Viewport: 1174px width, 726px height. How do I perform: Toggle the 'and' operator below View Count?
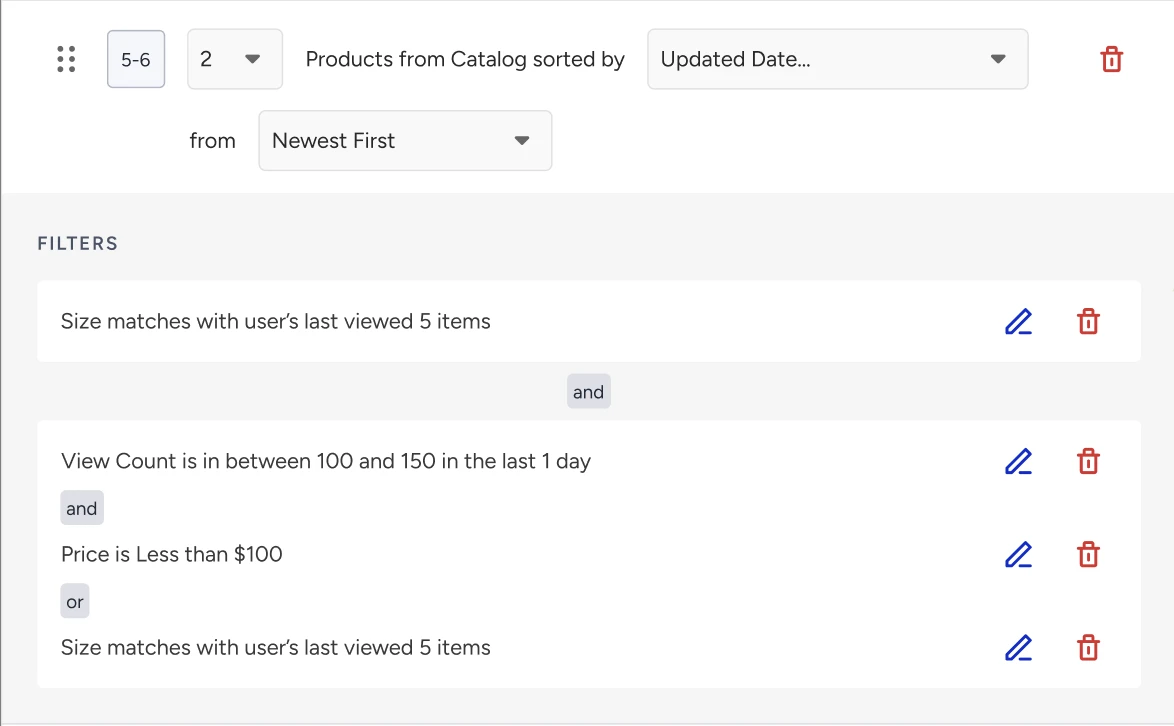82,508
